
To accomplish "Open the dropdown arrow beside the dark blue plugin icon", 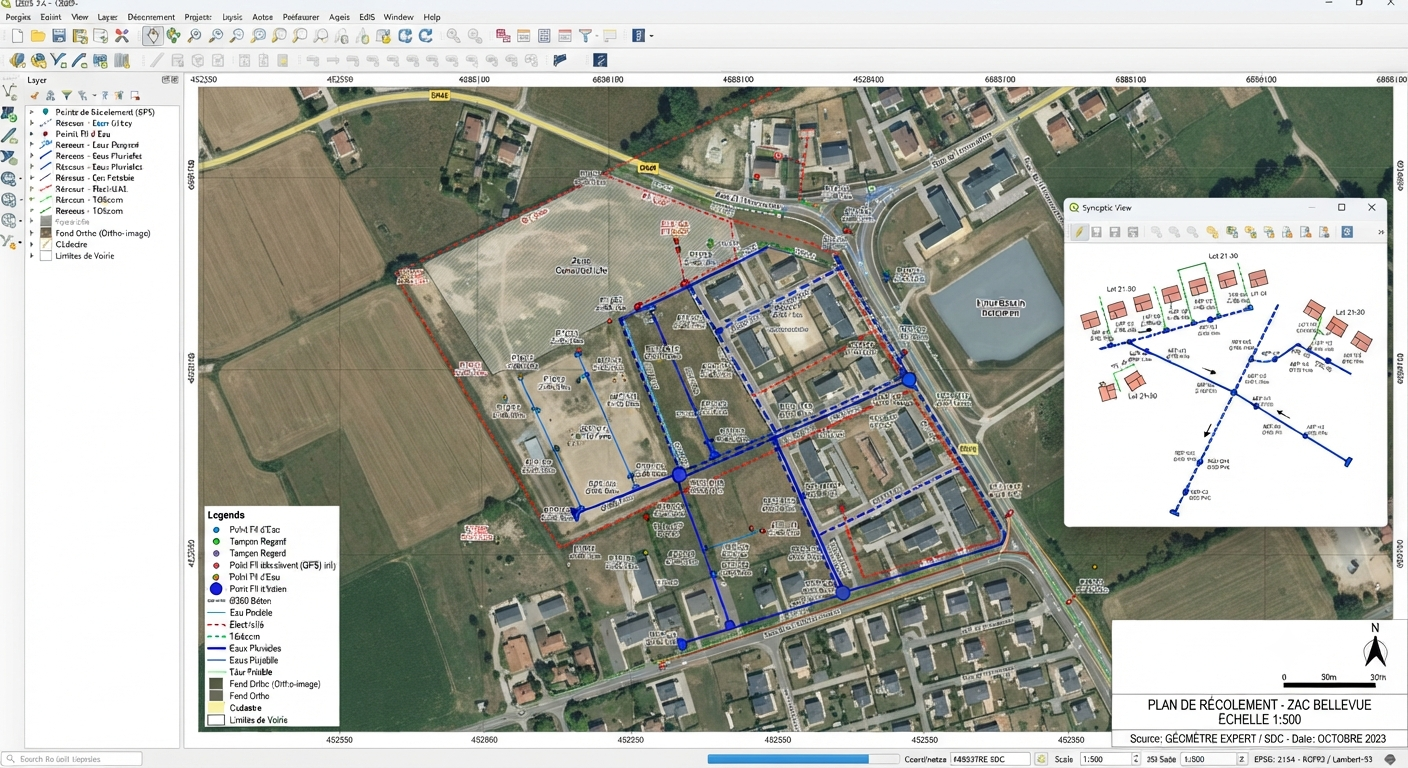I will 651,36.
